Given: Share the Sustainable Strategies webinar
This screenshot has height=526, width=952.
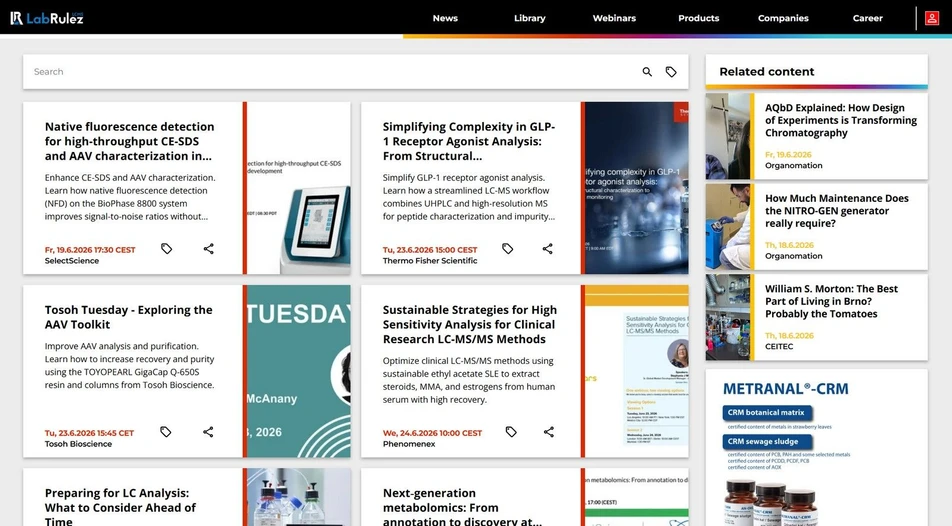Looking at the screenshot, I should click(549, 432).
